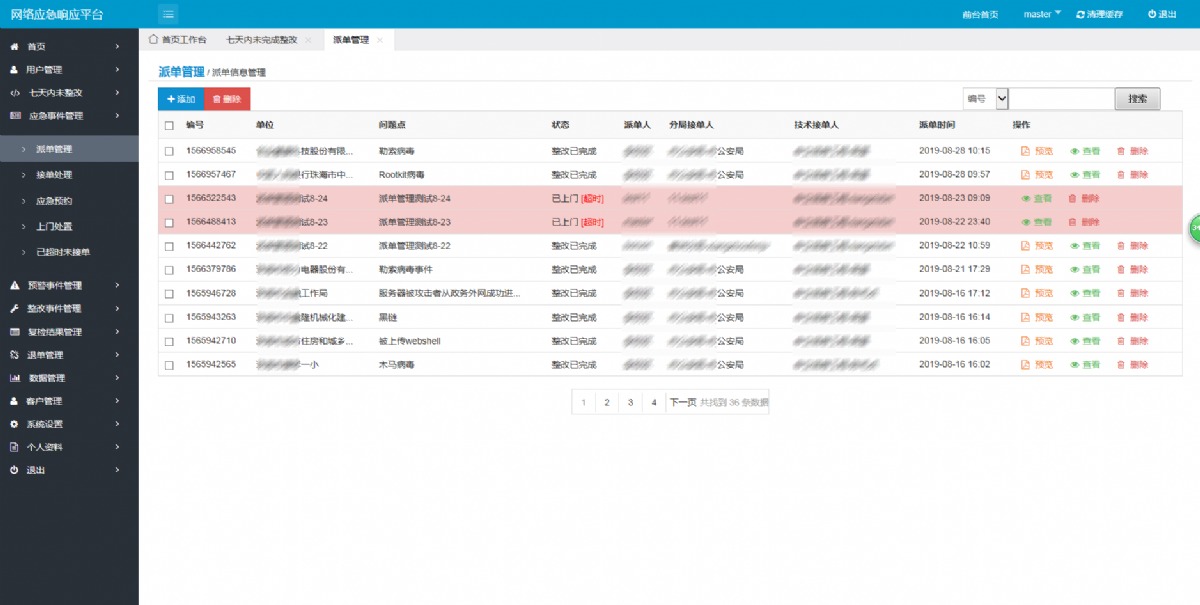
Task: Click the clear cache refresh icon
Action: [1080, 14]
